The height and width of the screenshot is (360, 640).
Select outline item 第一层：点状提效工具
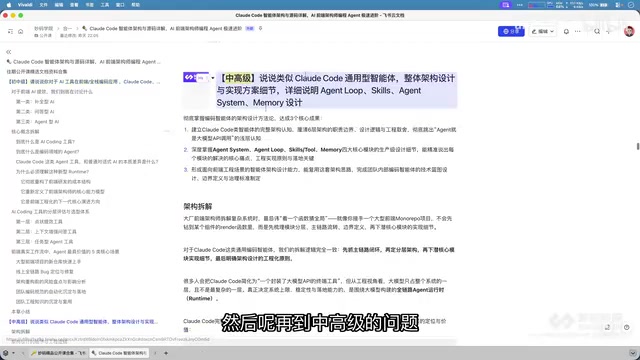click(x=39, y=222)
